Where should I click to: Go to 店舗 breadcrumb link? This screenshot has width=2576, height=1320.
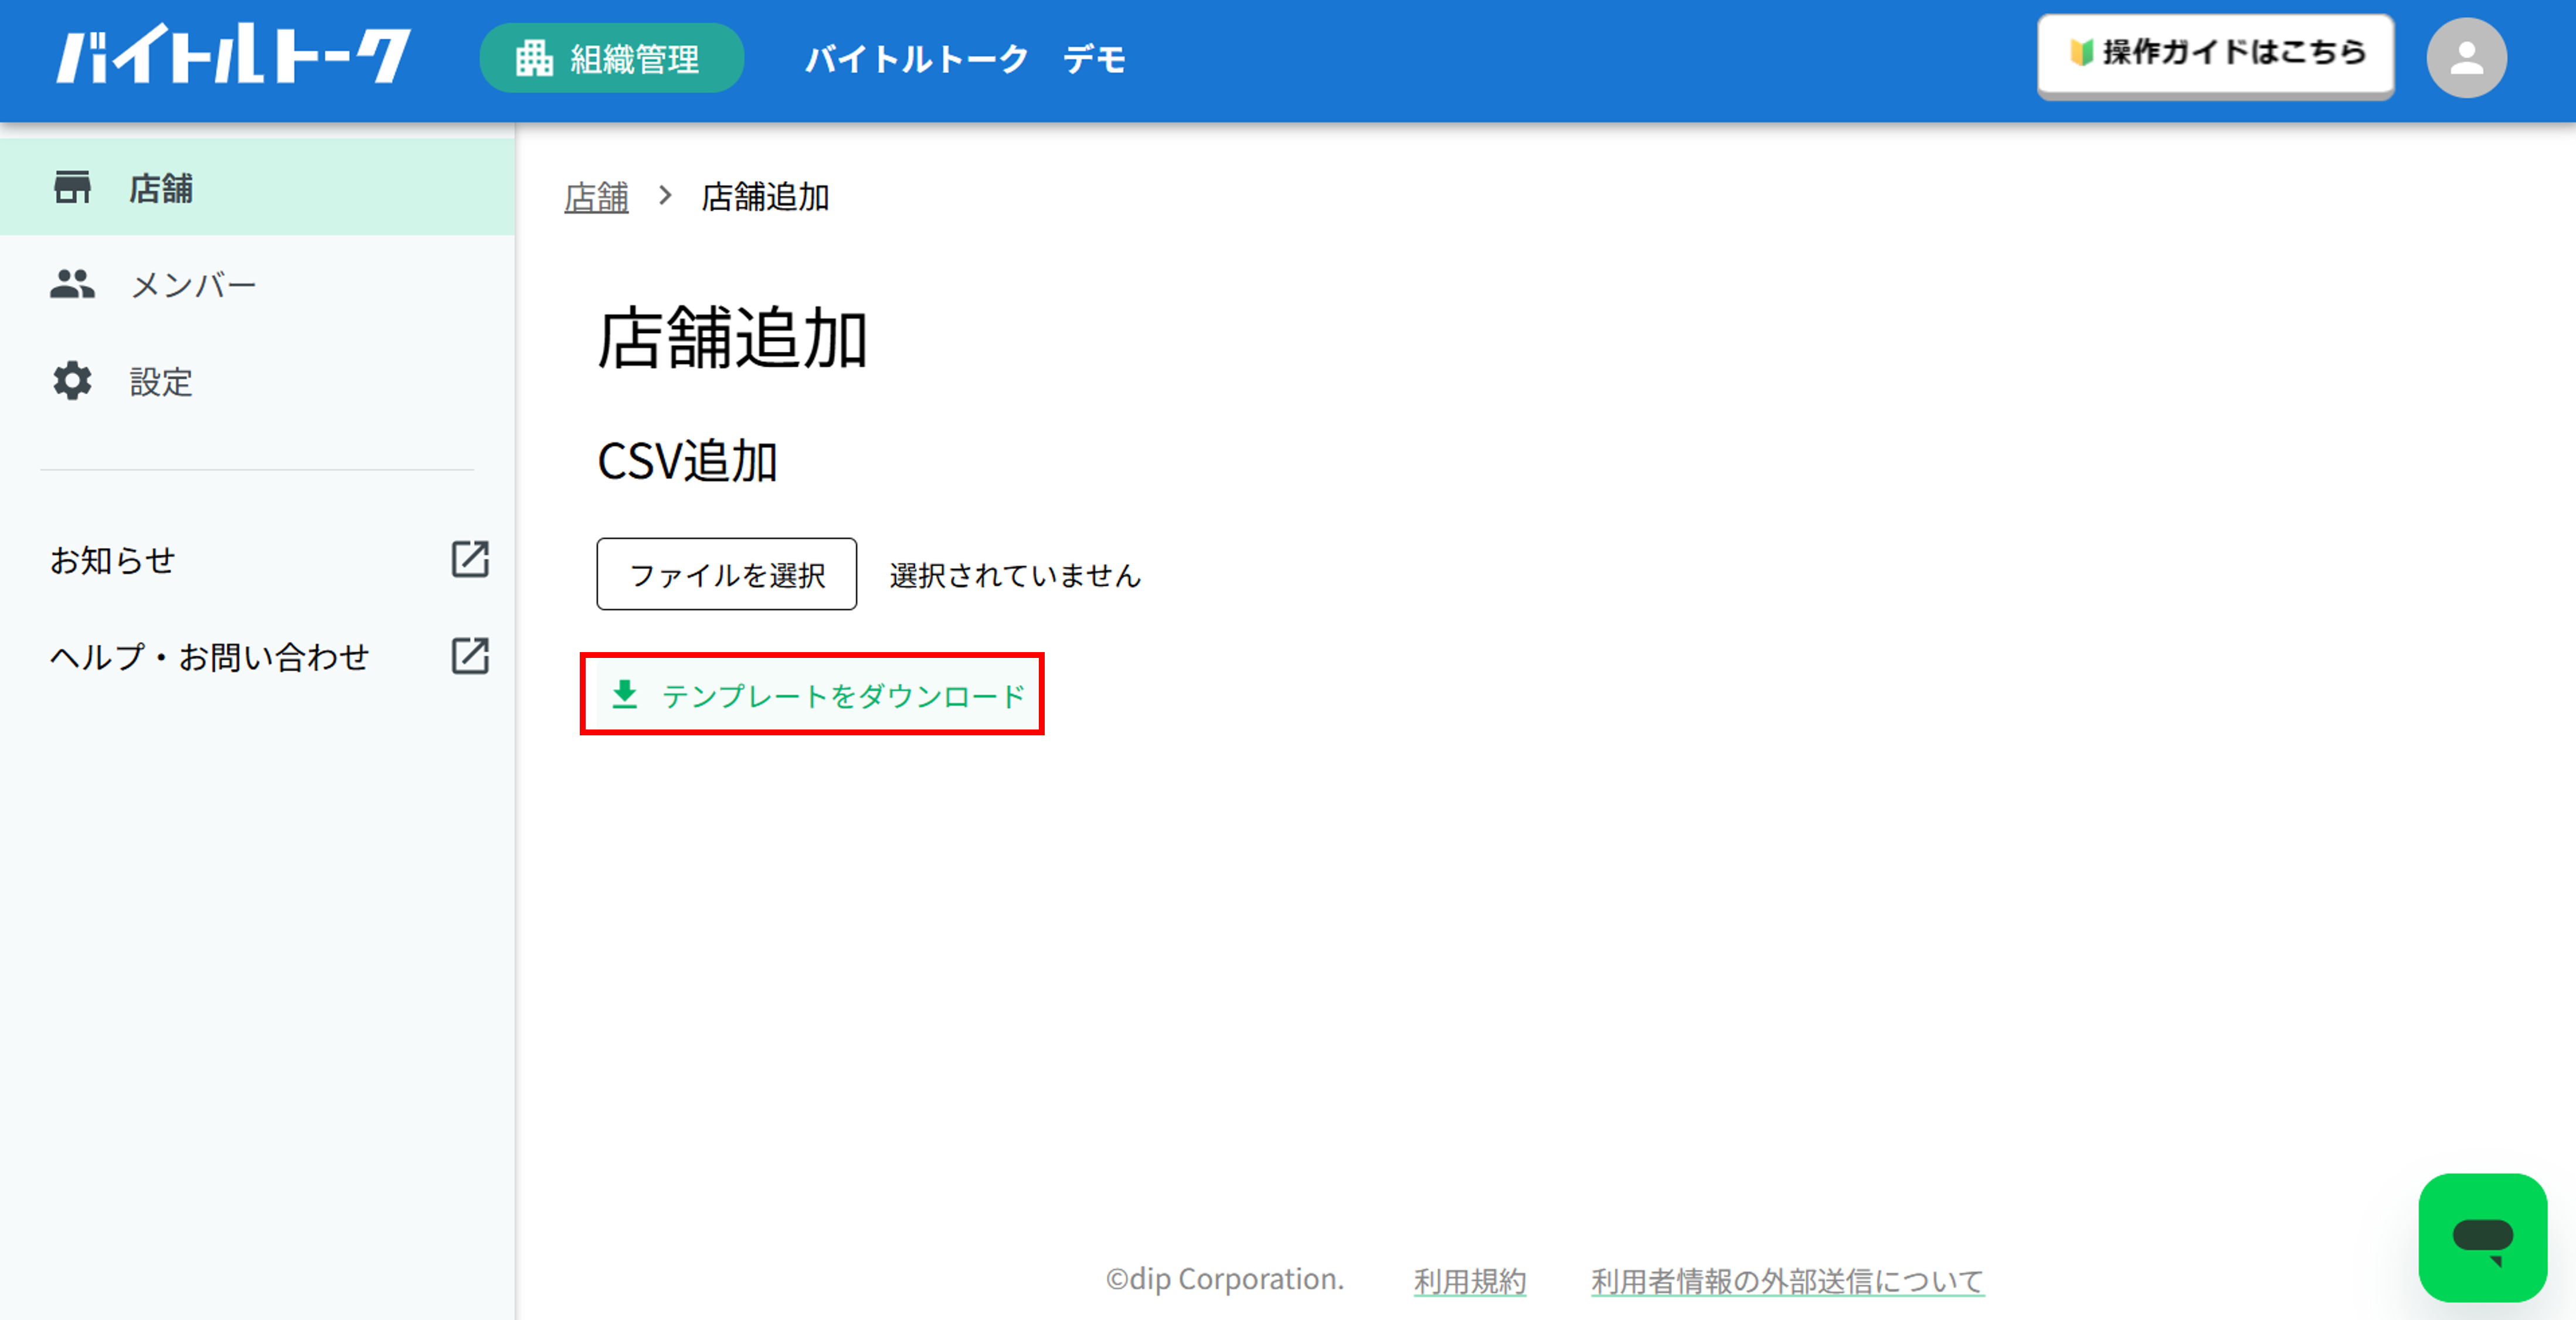(596, 197)
